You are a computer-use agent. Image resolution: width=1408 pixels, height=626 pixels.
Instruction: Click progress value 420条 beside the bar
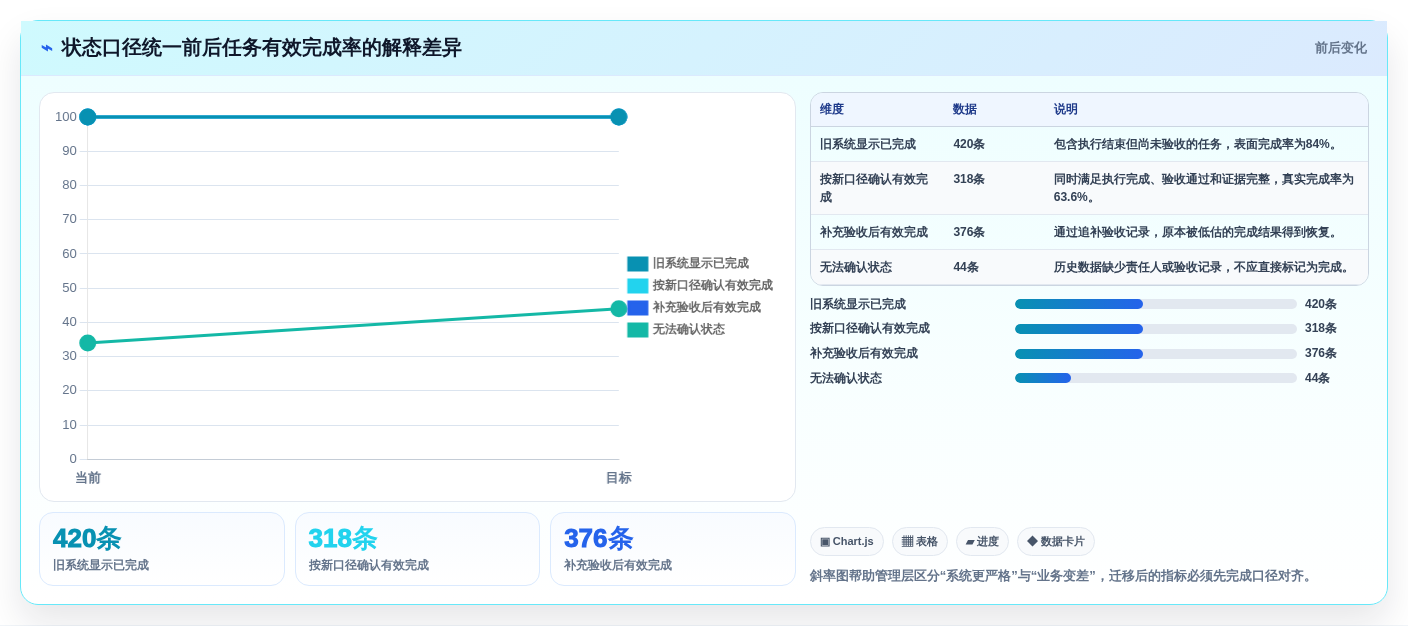pyautogui.click(x=1321, y=304)
